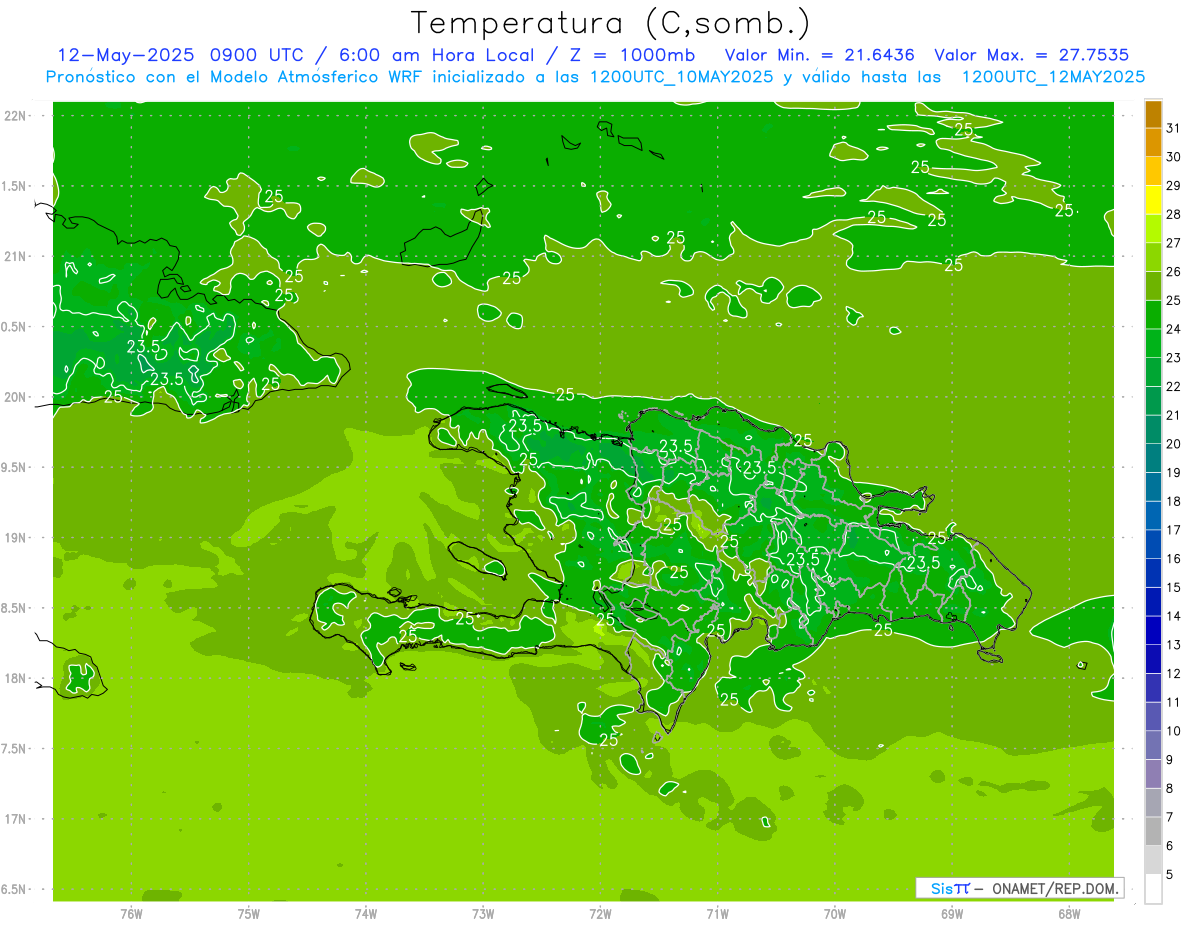This screenshot has height=927, width=1200.
Task: Click the 'Temperatura (C,somb.)' title
Action: [611, 22]
